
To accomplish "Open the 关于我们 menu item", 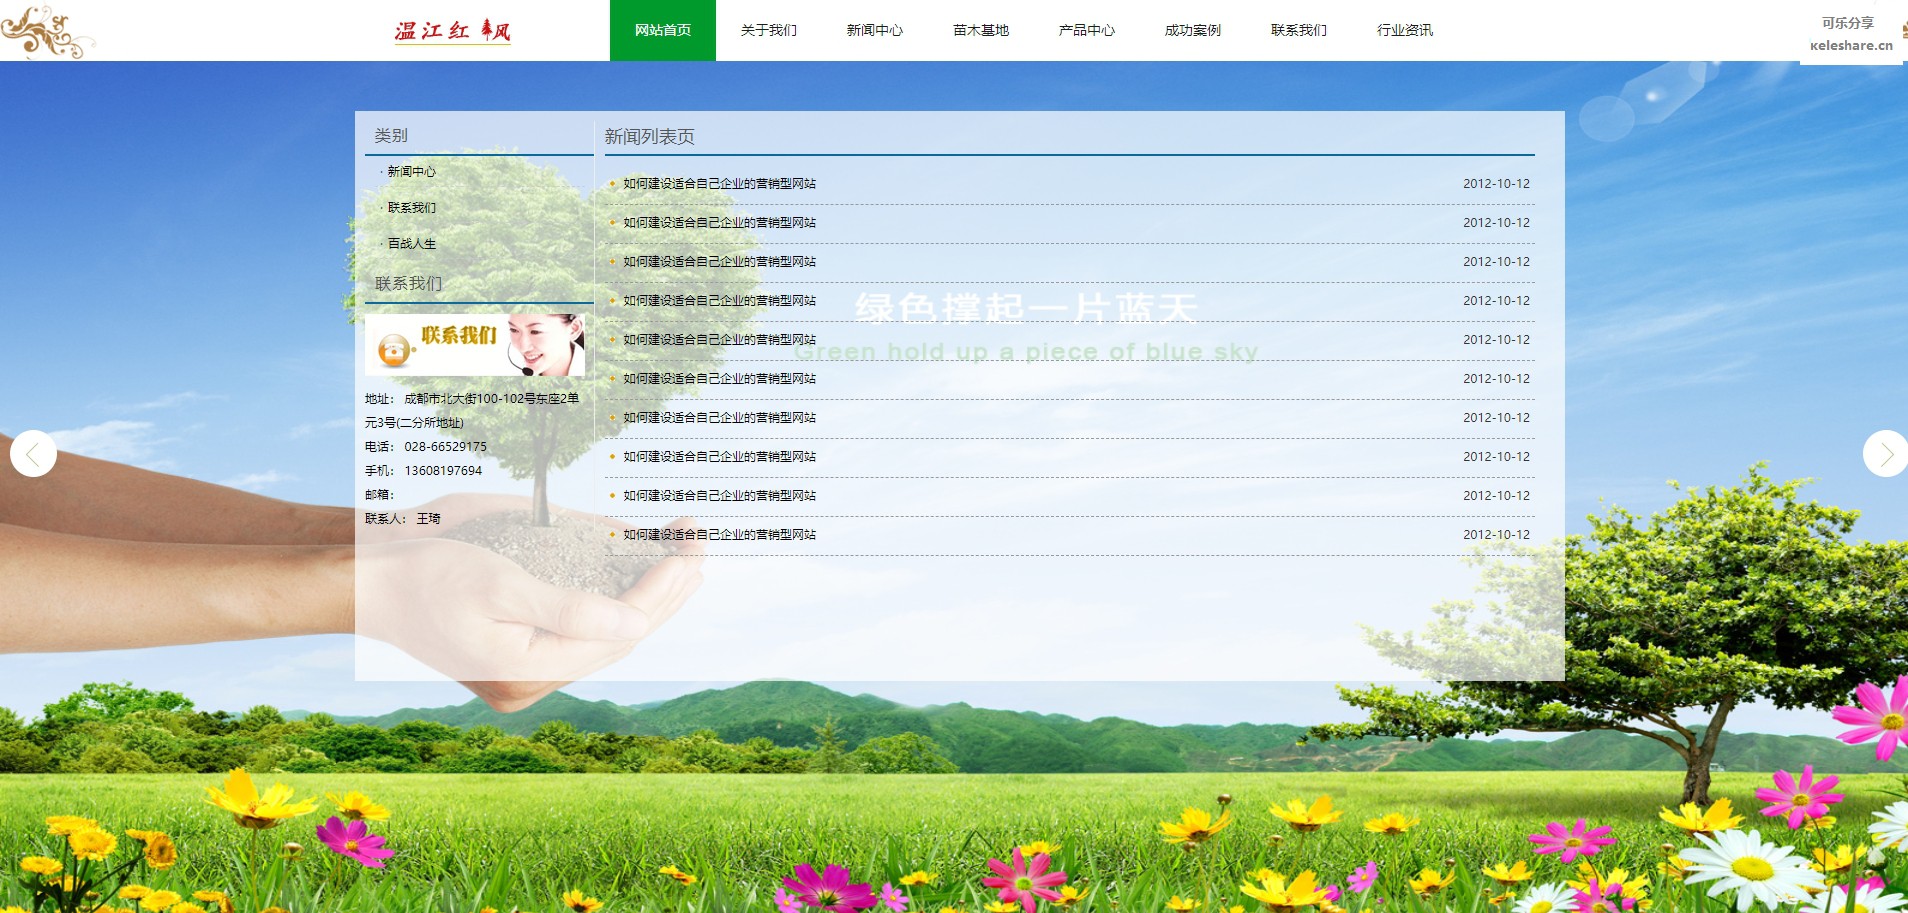I will [x=769, y=30].
